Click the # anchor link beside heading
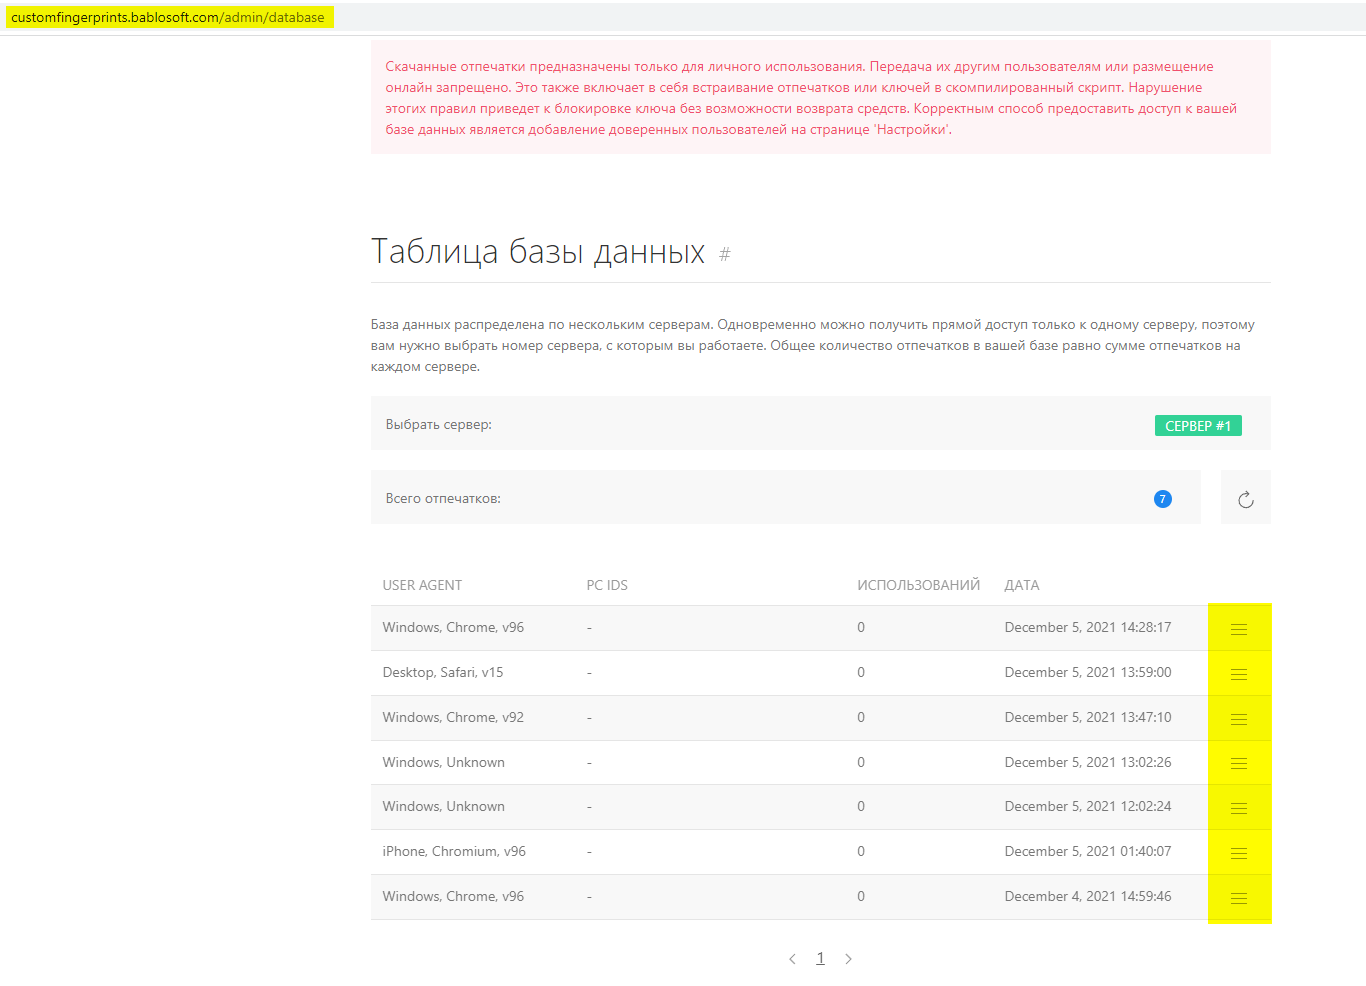Screen dimensions: 1366x986 pos(725,254)
